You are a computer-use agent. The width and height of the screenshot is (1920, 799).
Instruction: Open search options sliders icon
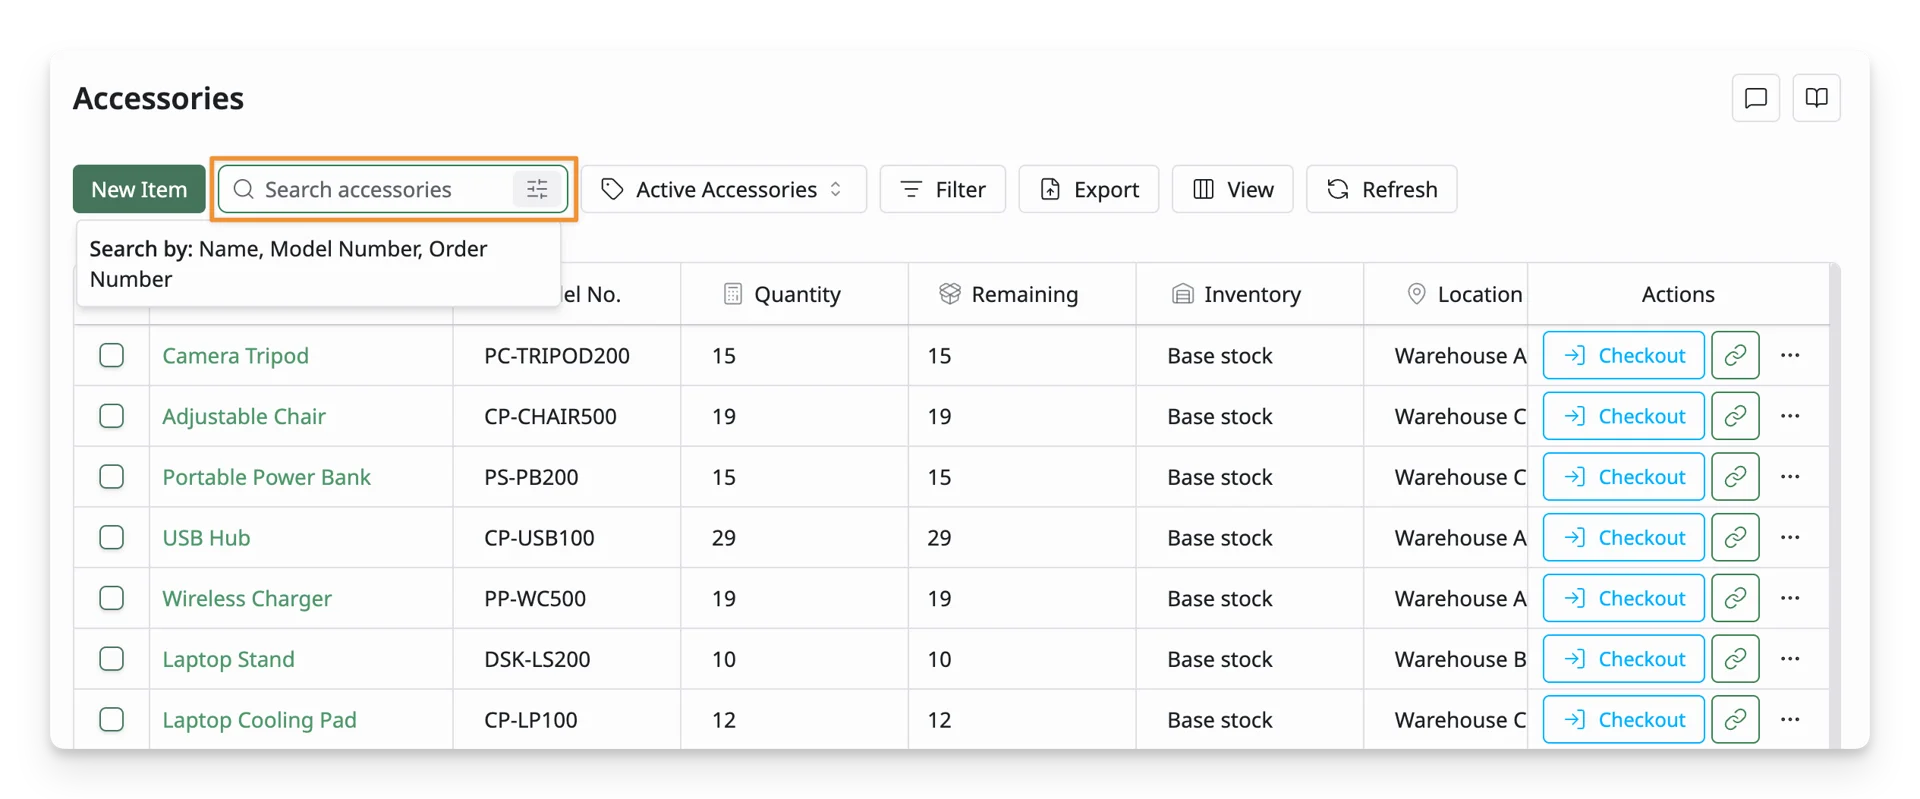pyautogui.click(x=537, y=189)
